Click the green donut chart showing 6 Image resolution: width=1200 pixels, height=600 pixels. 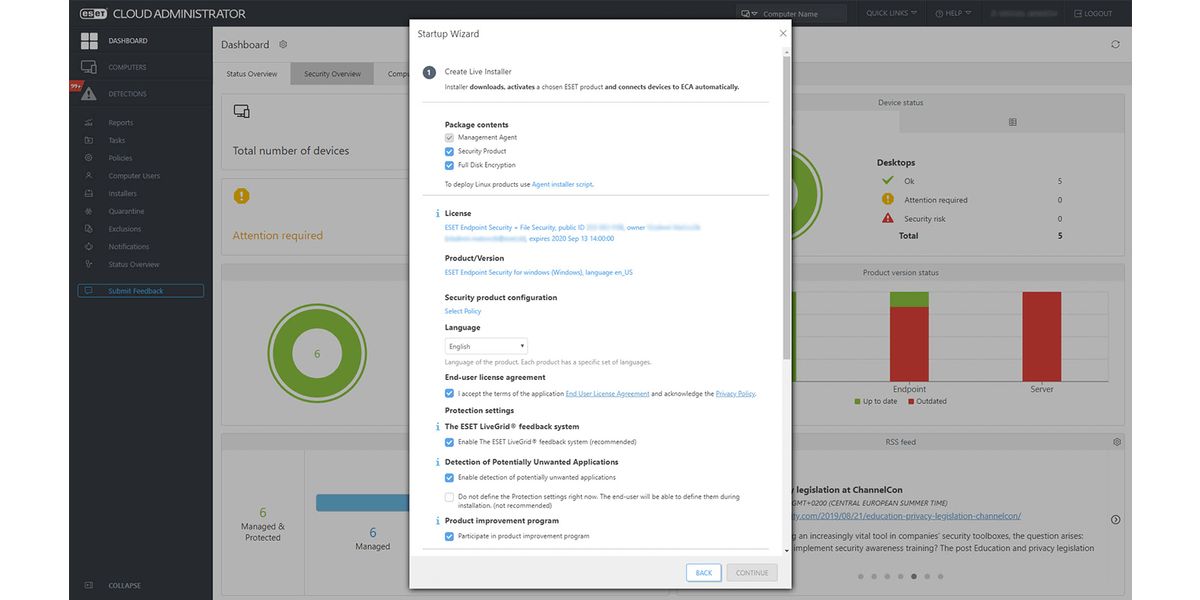pos(317,354)
